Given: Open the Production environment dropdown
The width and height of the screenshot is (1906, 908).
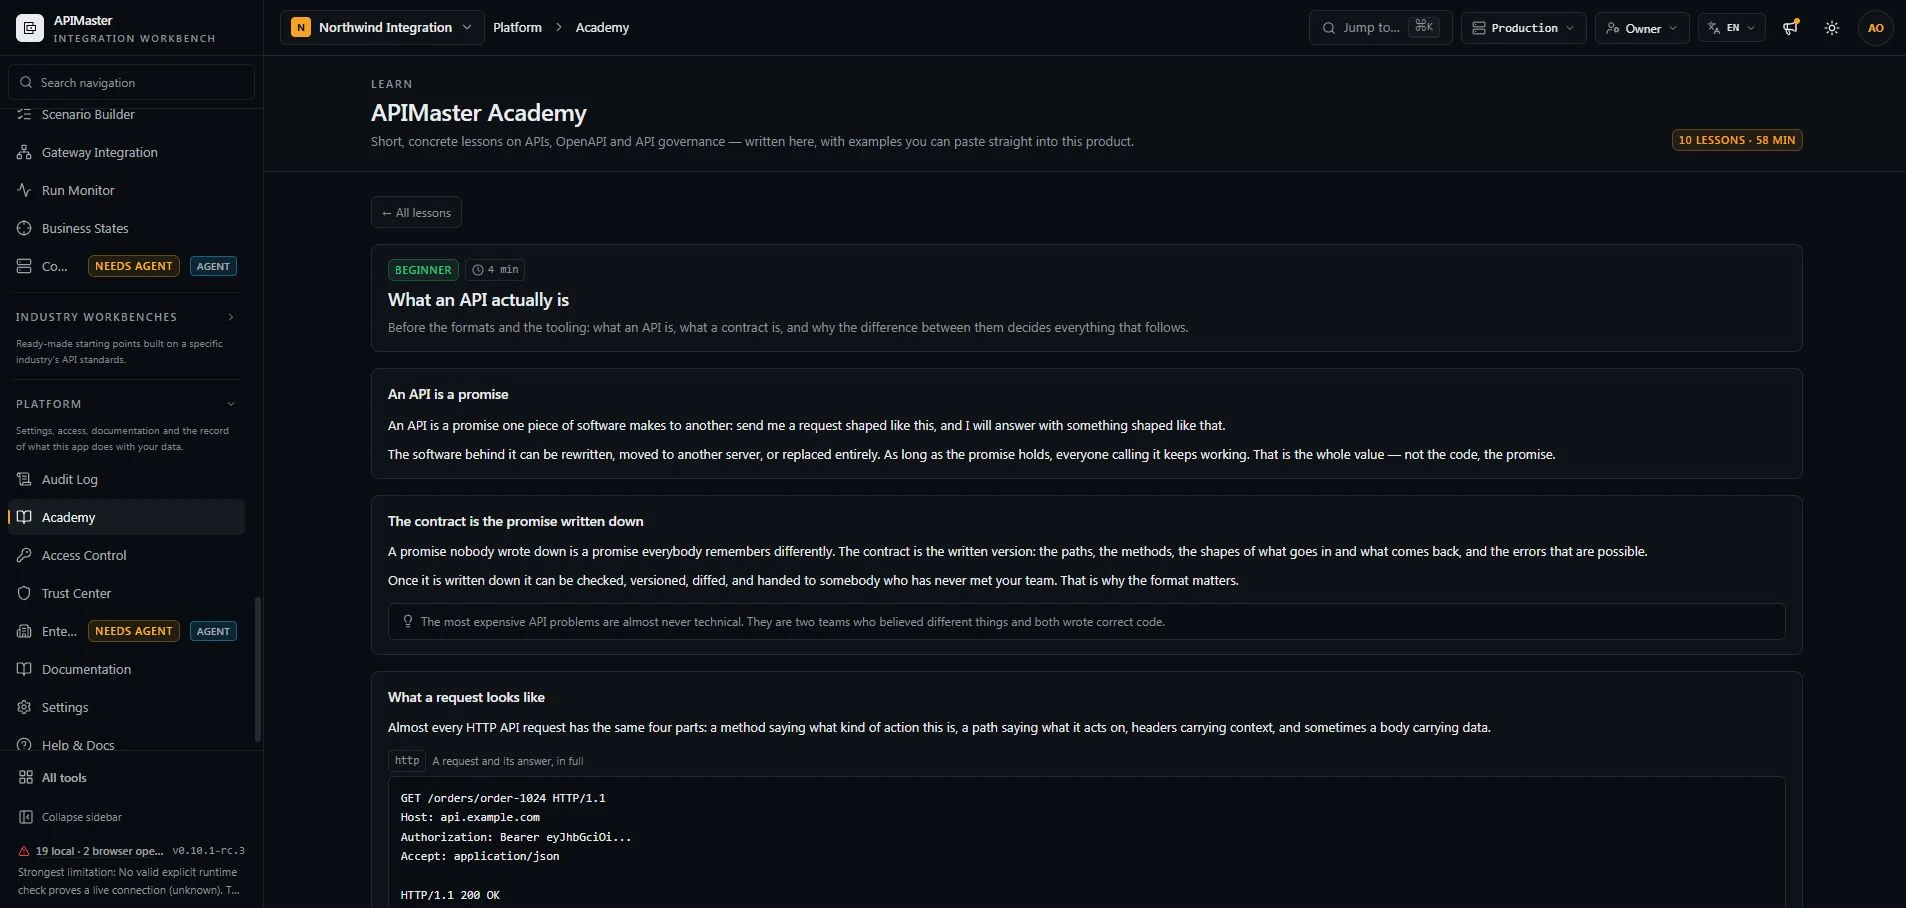Looking at the screenshot, I should 1523,28.
